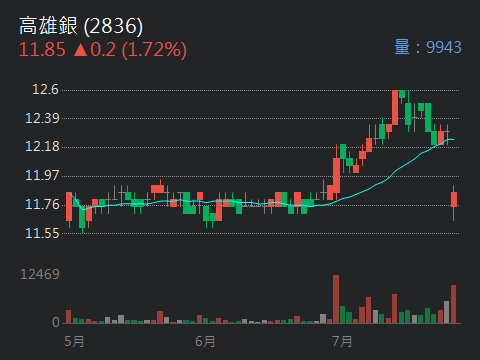Click the 7月 date axis label
Viewport: 480px width, 360px height.
(342, 342)
